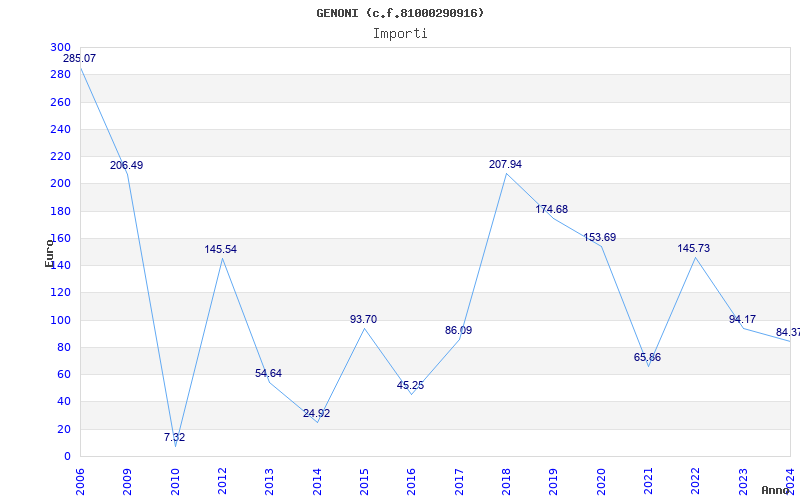
Task: Click the 280 y-axis tick label
Action: coord(61,75)
